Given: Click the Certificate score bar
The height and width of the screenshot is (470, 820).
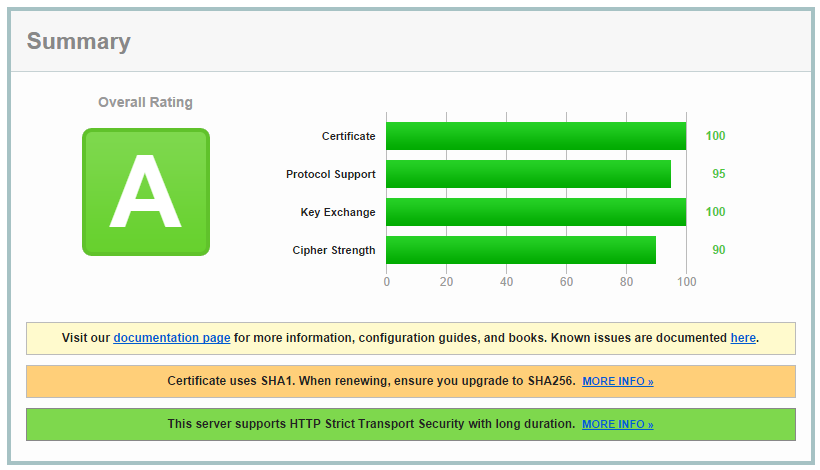Looking at the screenshot, I should tap(535, 136).
